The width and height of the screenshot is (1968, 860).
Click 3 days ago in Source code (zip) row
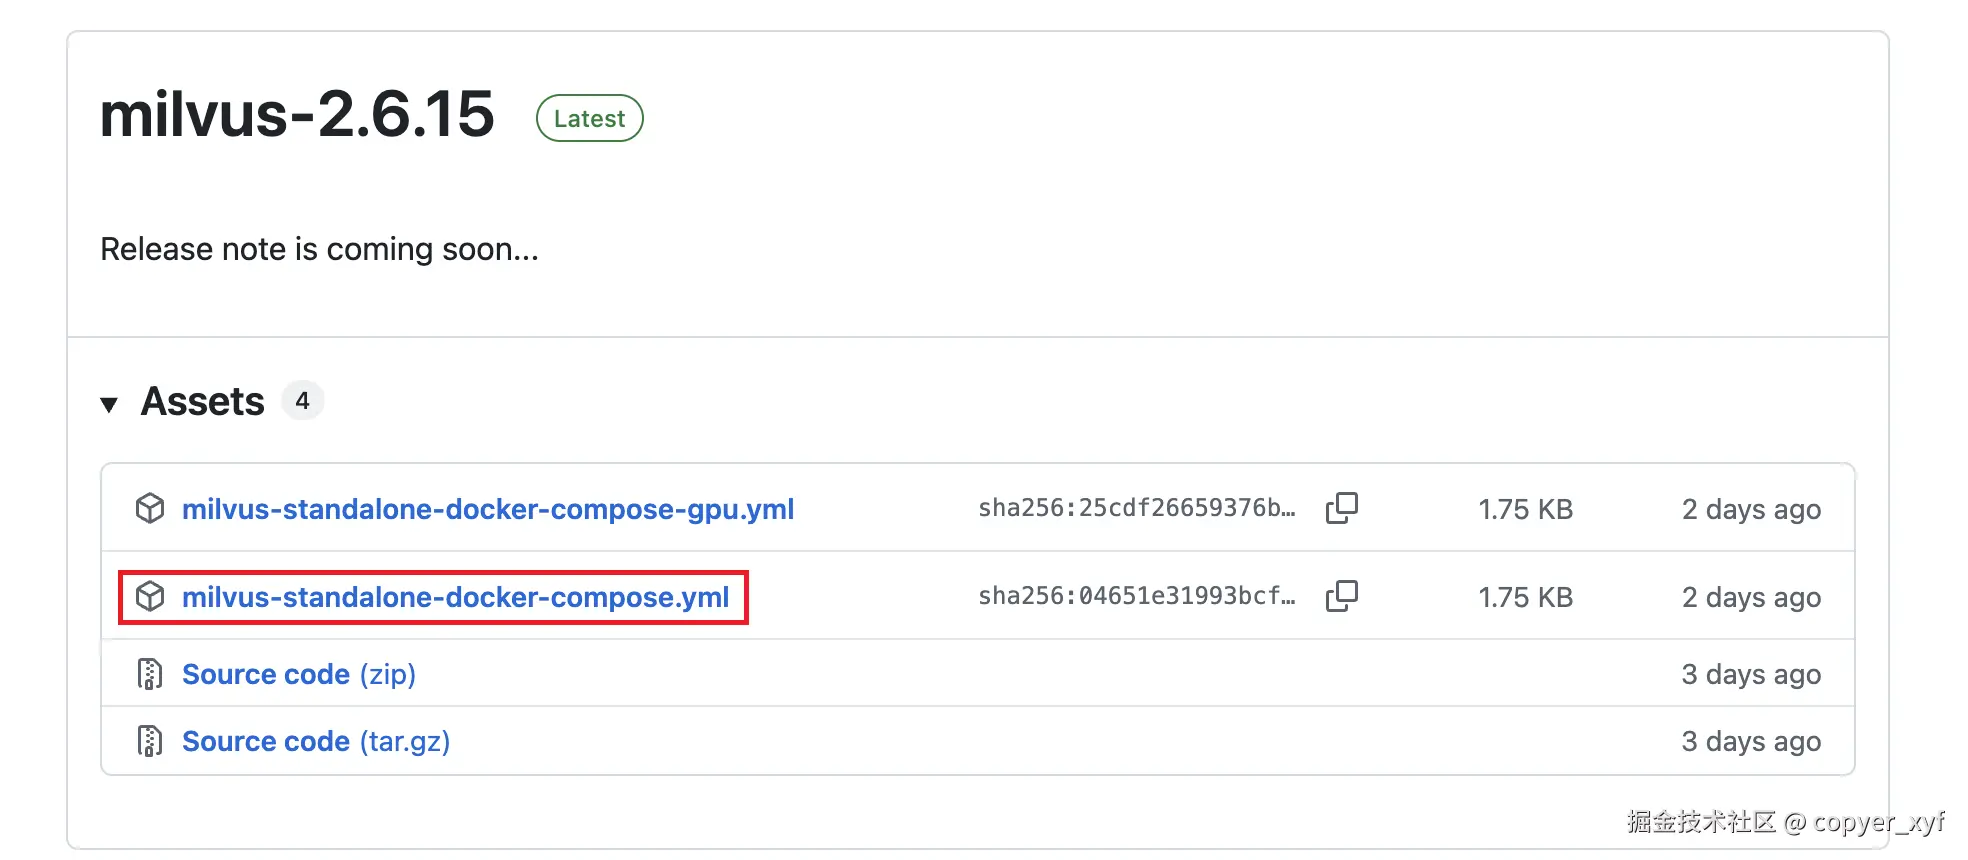coord(1752,674)
